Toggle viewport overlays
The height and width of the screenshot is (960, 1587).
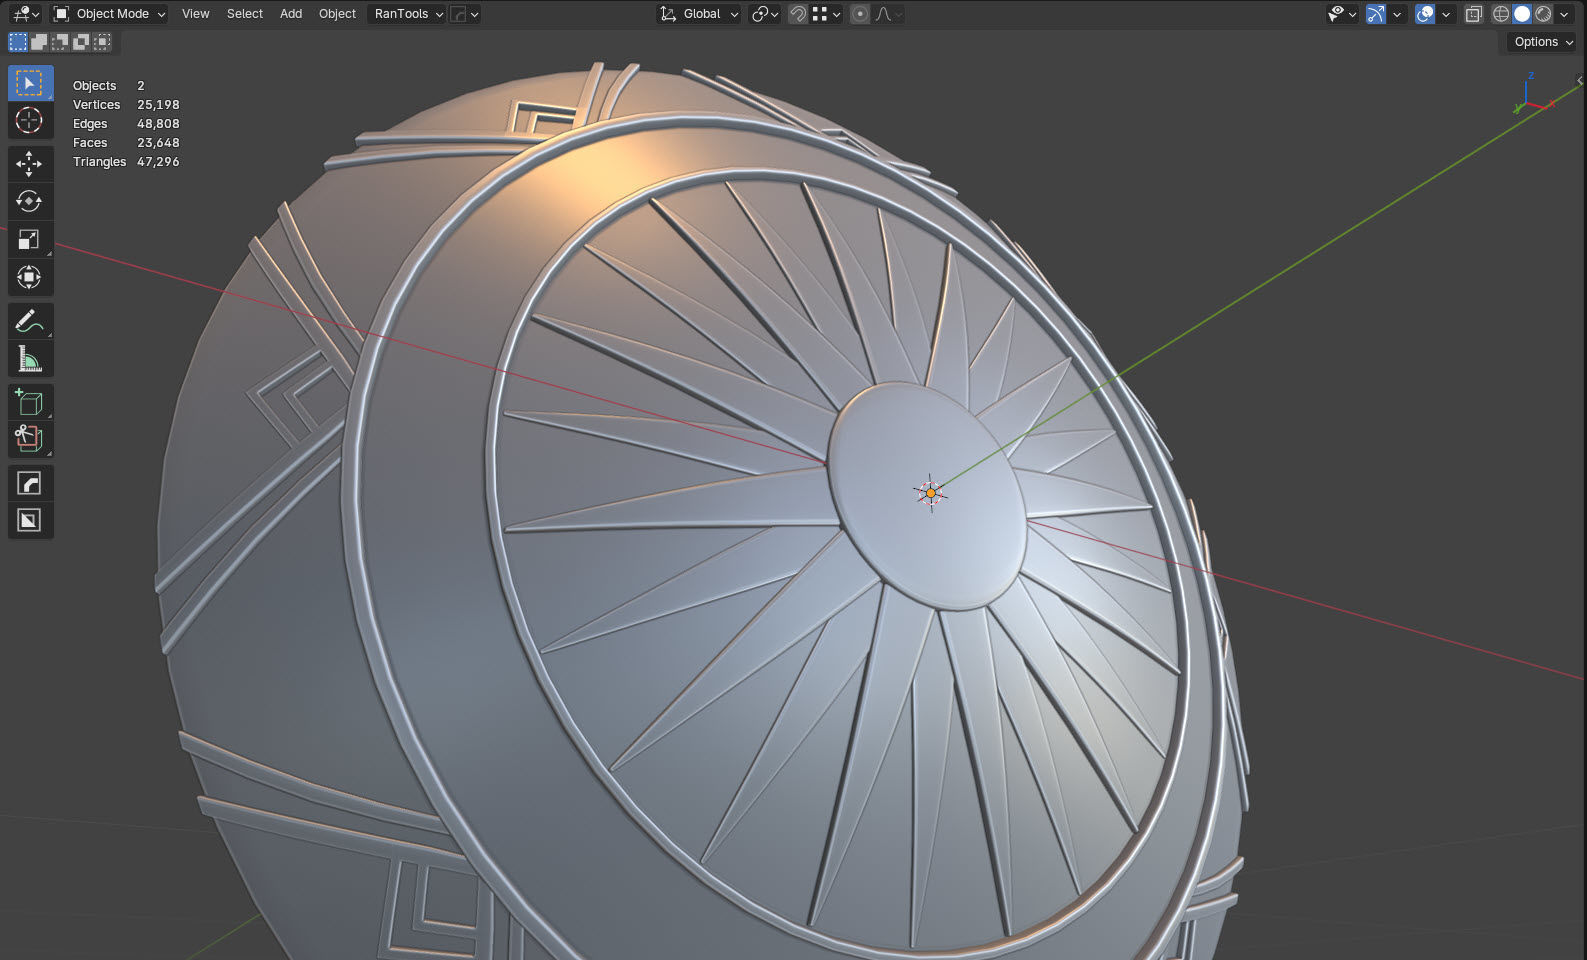[x=1426, y=14]
